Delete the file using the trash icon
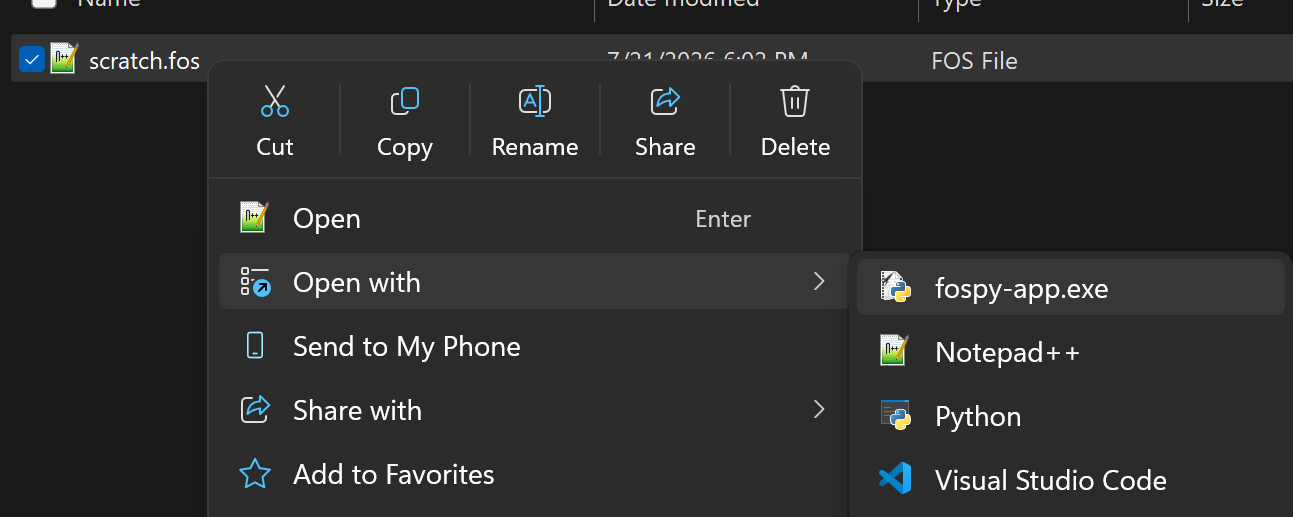The height and width of the screenshot is (517, 1293). [x=795, y=102]
